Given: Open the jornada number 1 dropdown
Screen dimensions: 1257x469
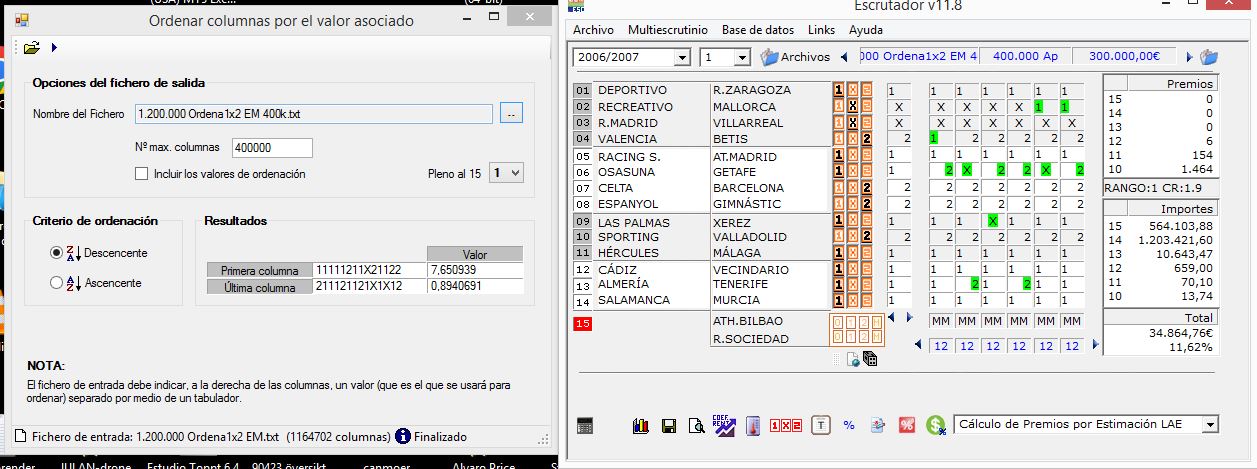Looking at the screenshot, I should coord(742,58).
